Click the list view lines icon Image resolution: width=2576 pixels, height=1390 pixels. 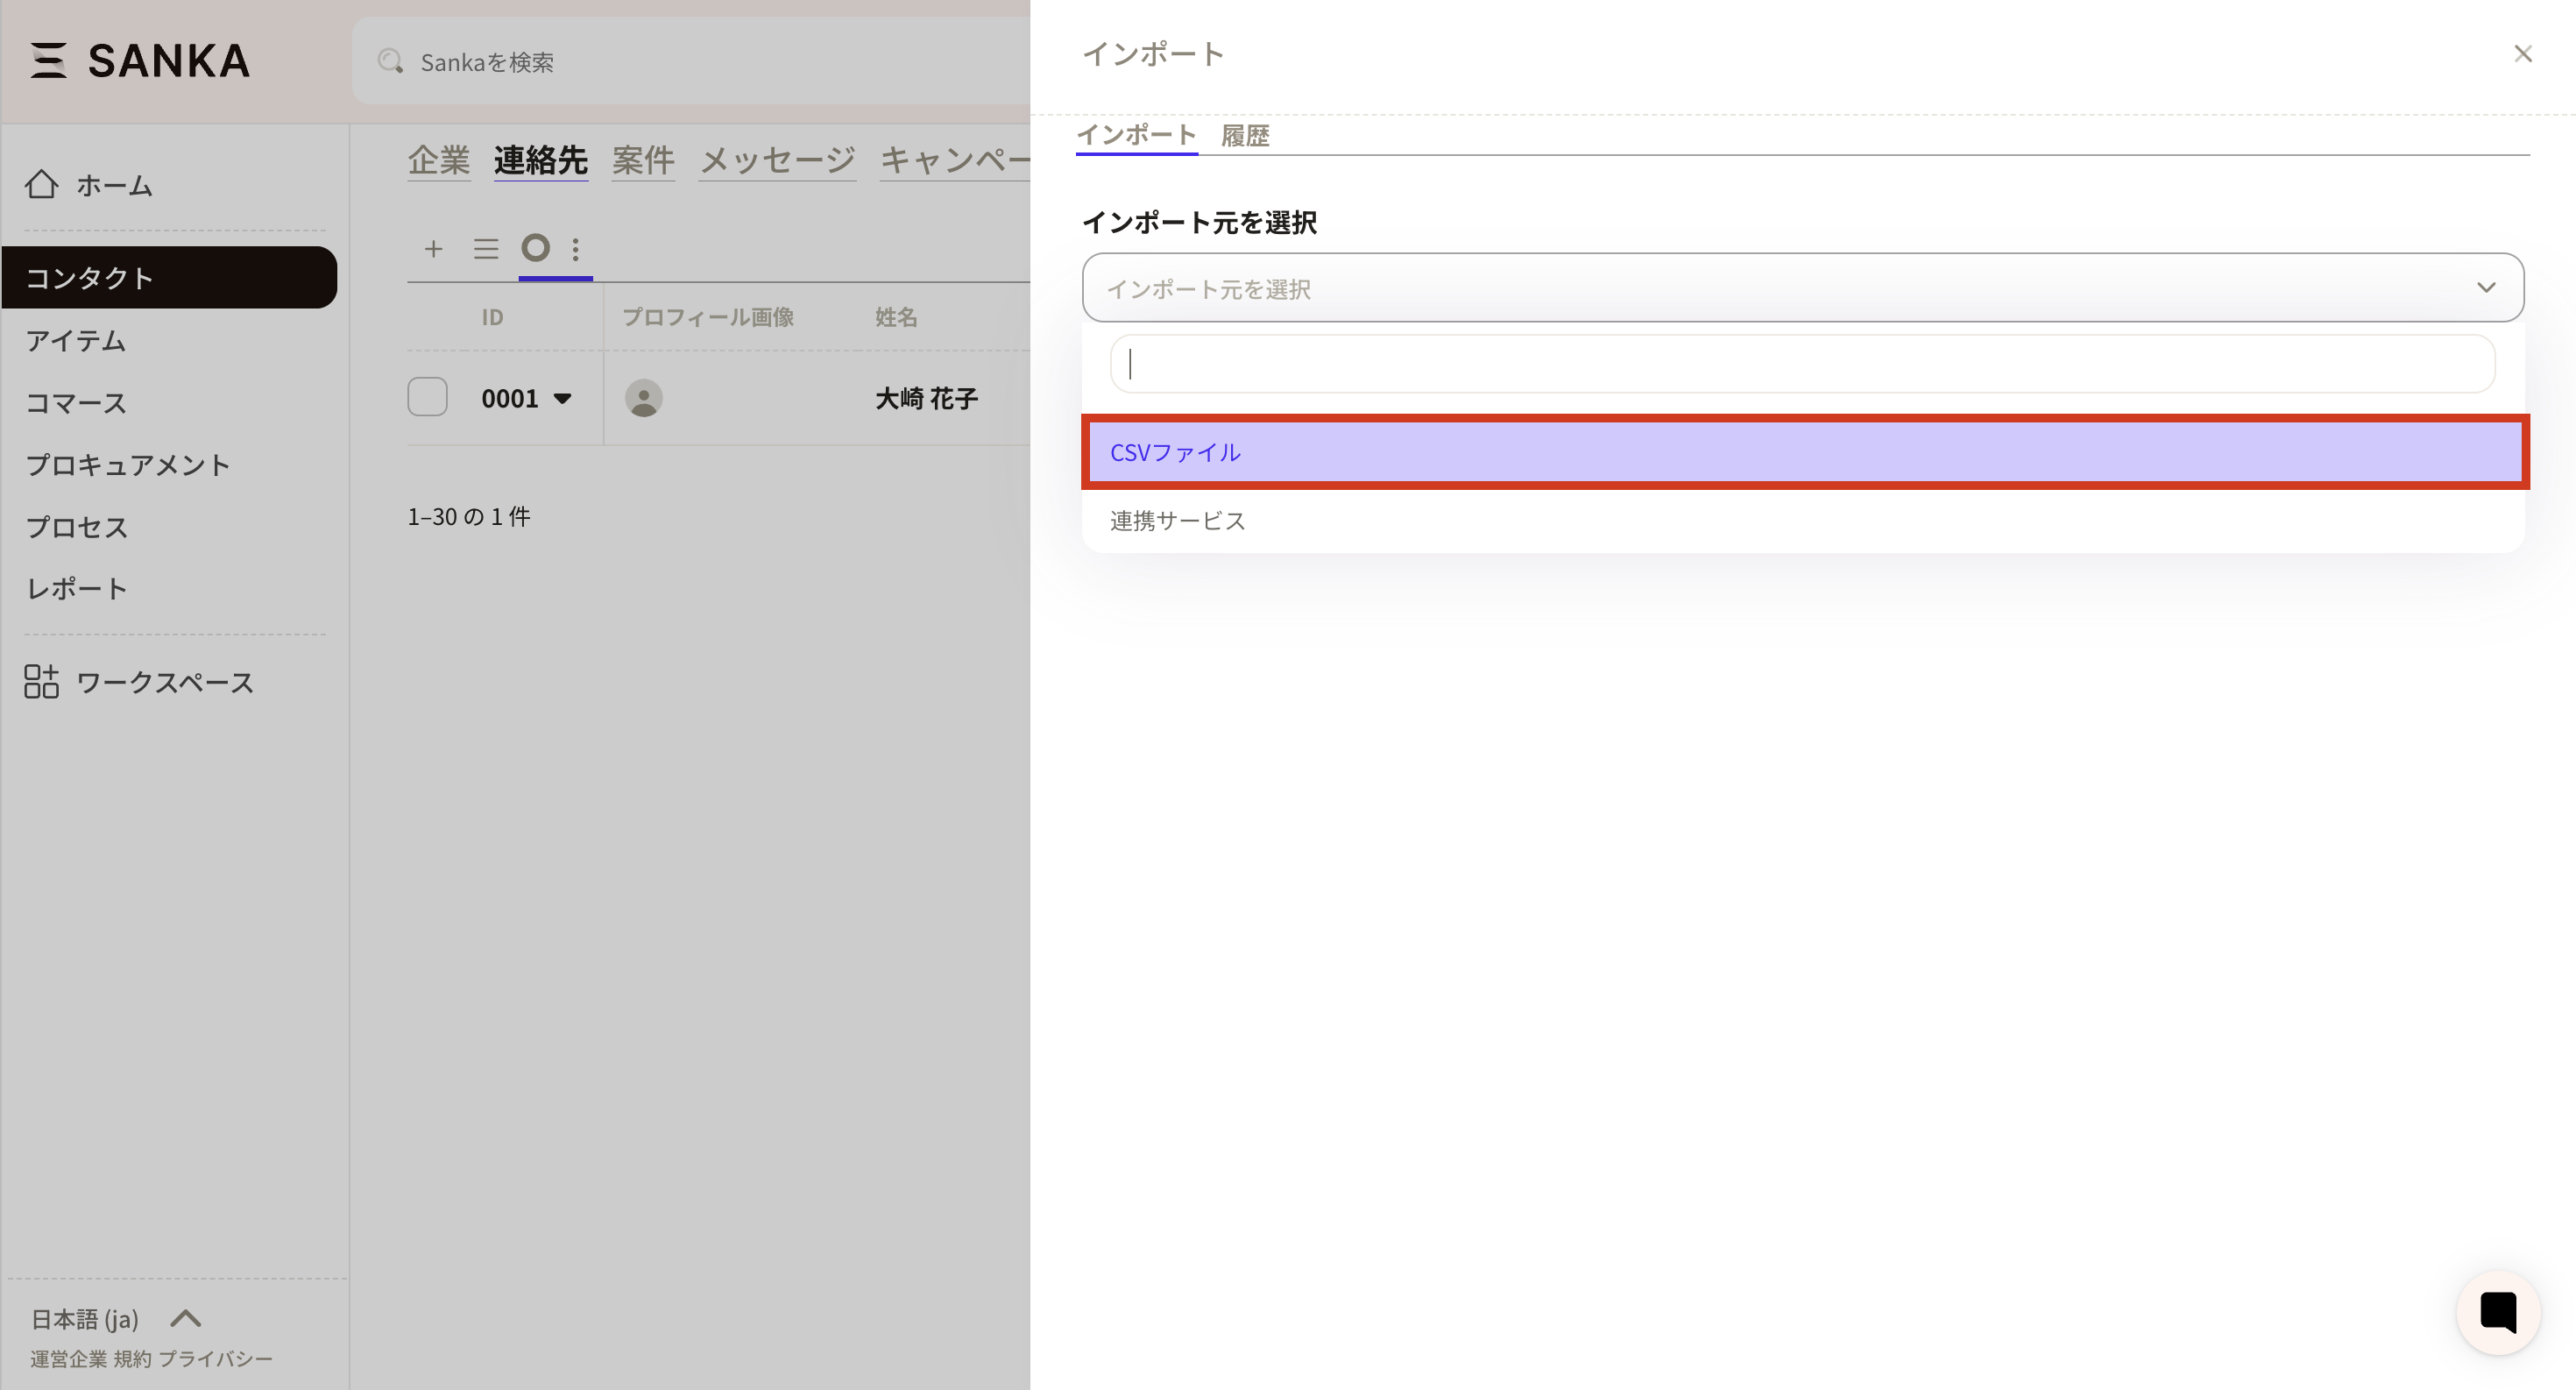(x=486, y=248)
